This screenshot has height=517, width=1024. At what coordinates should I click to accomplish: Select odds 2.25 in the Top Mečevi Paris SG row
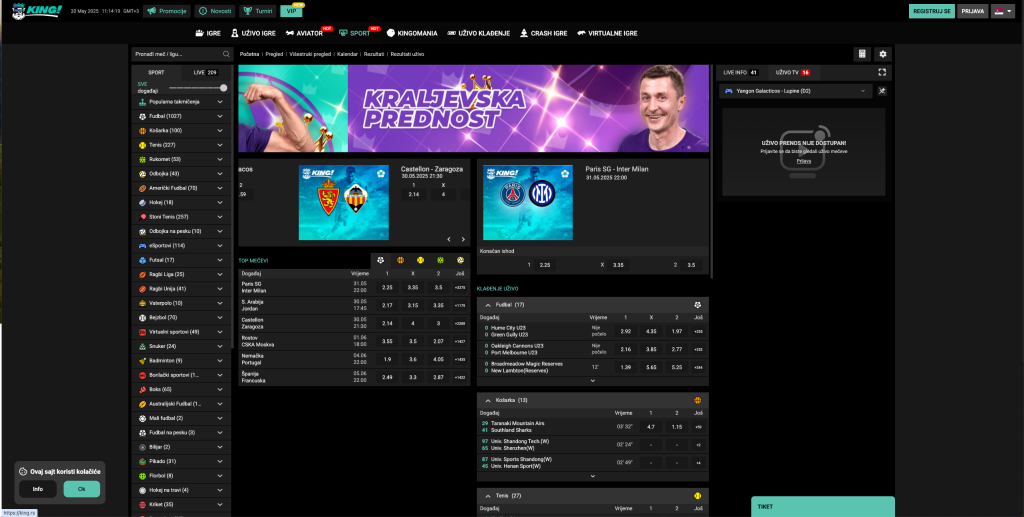point(387,287)
